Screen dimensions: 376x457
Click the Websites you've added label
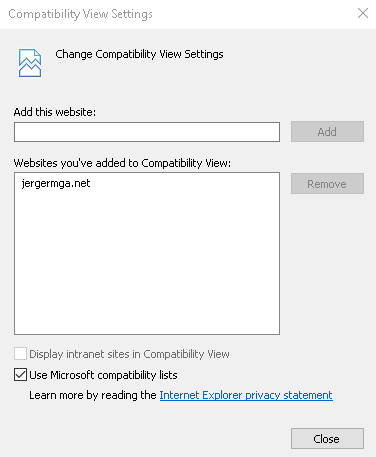point(122,163)
